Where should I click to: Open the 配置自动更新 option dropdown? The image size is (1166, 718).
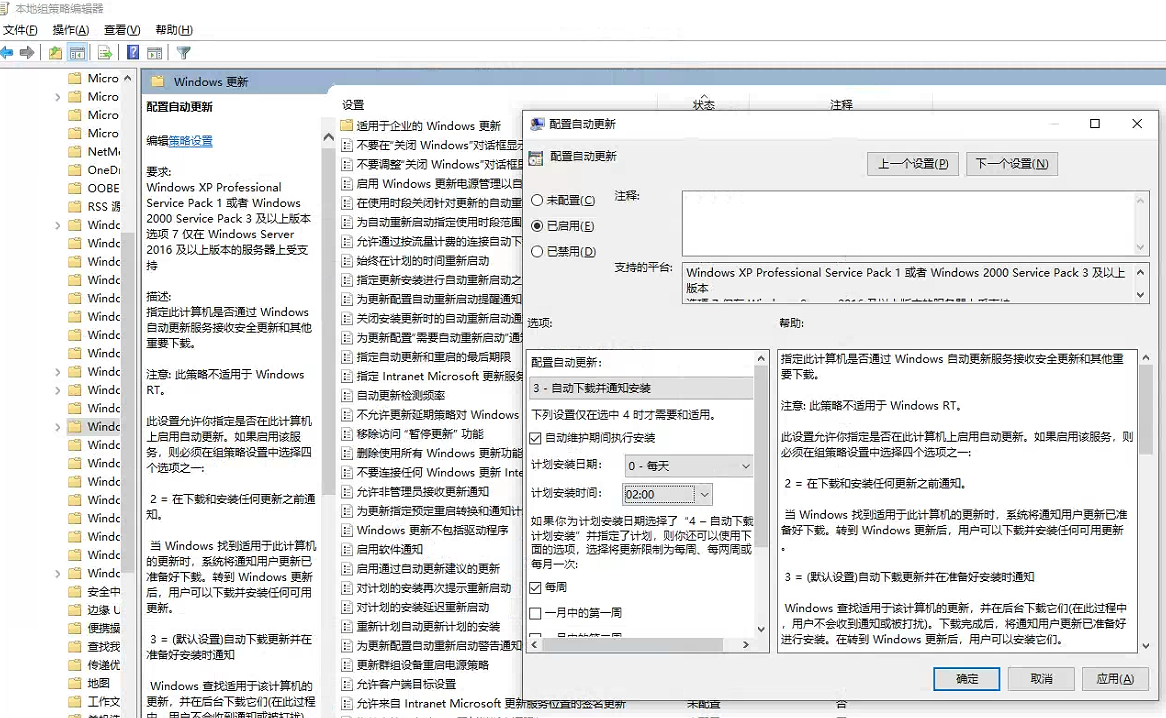pos(640,388)
